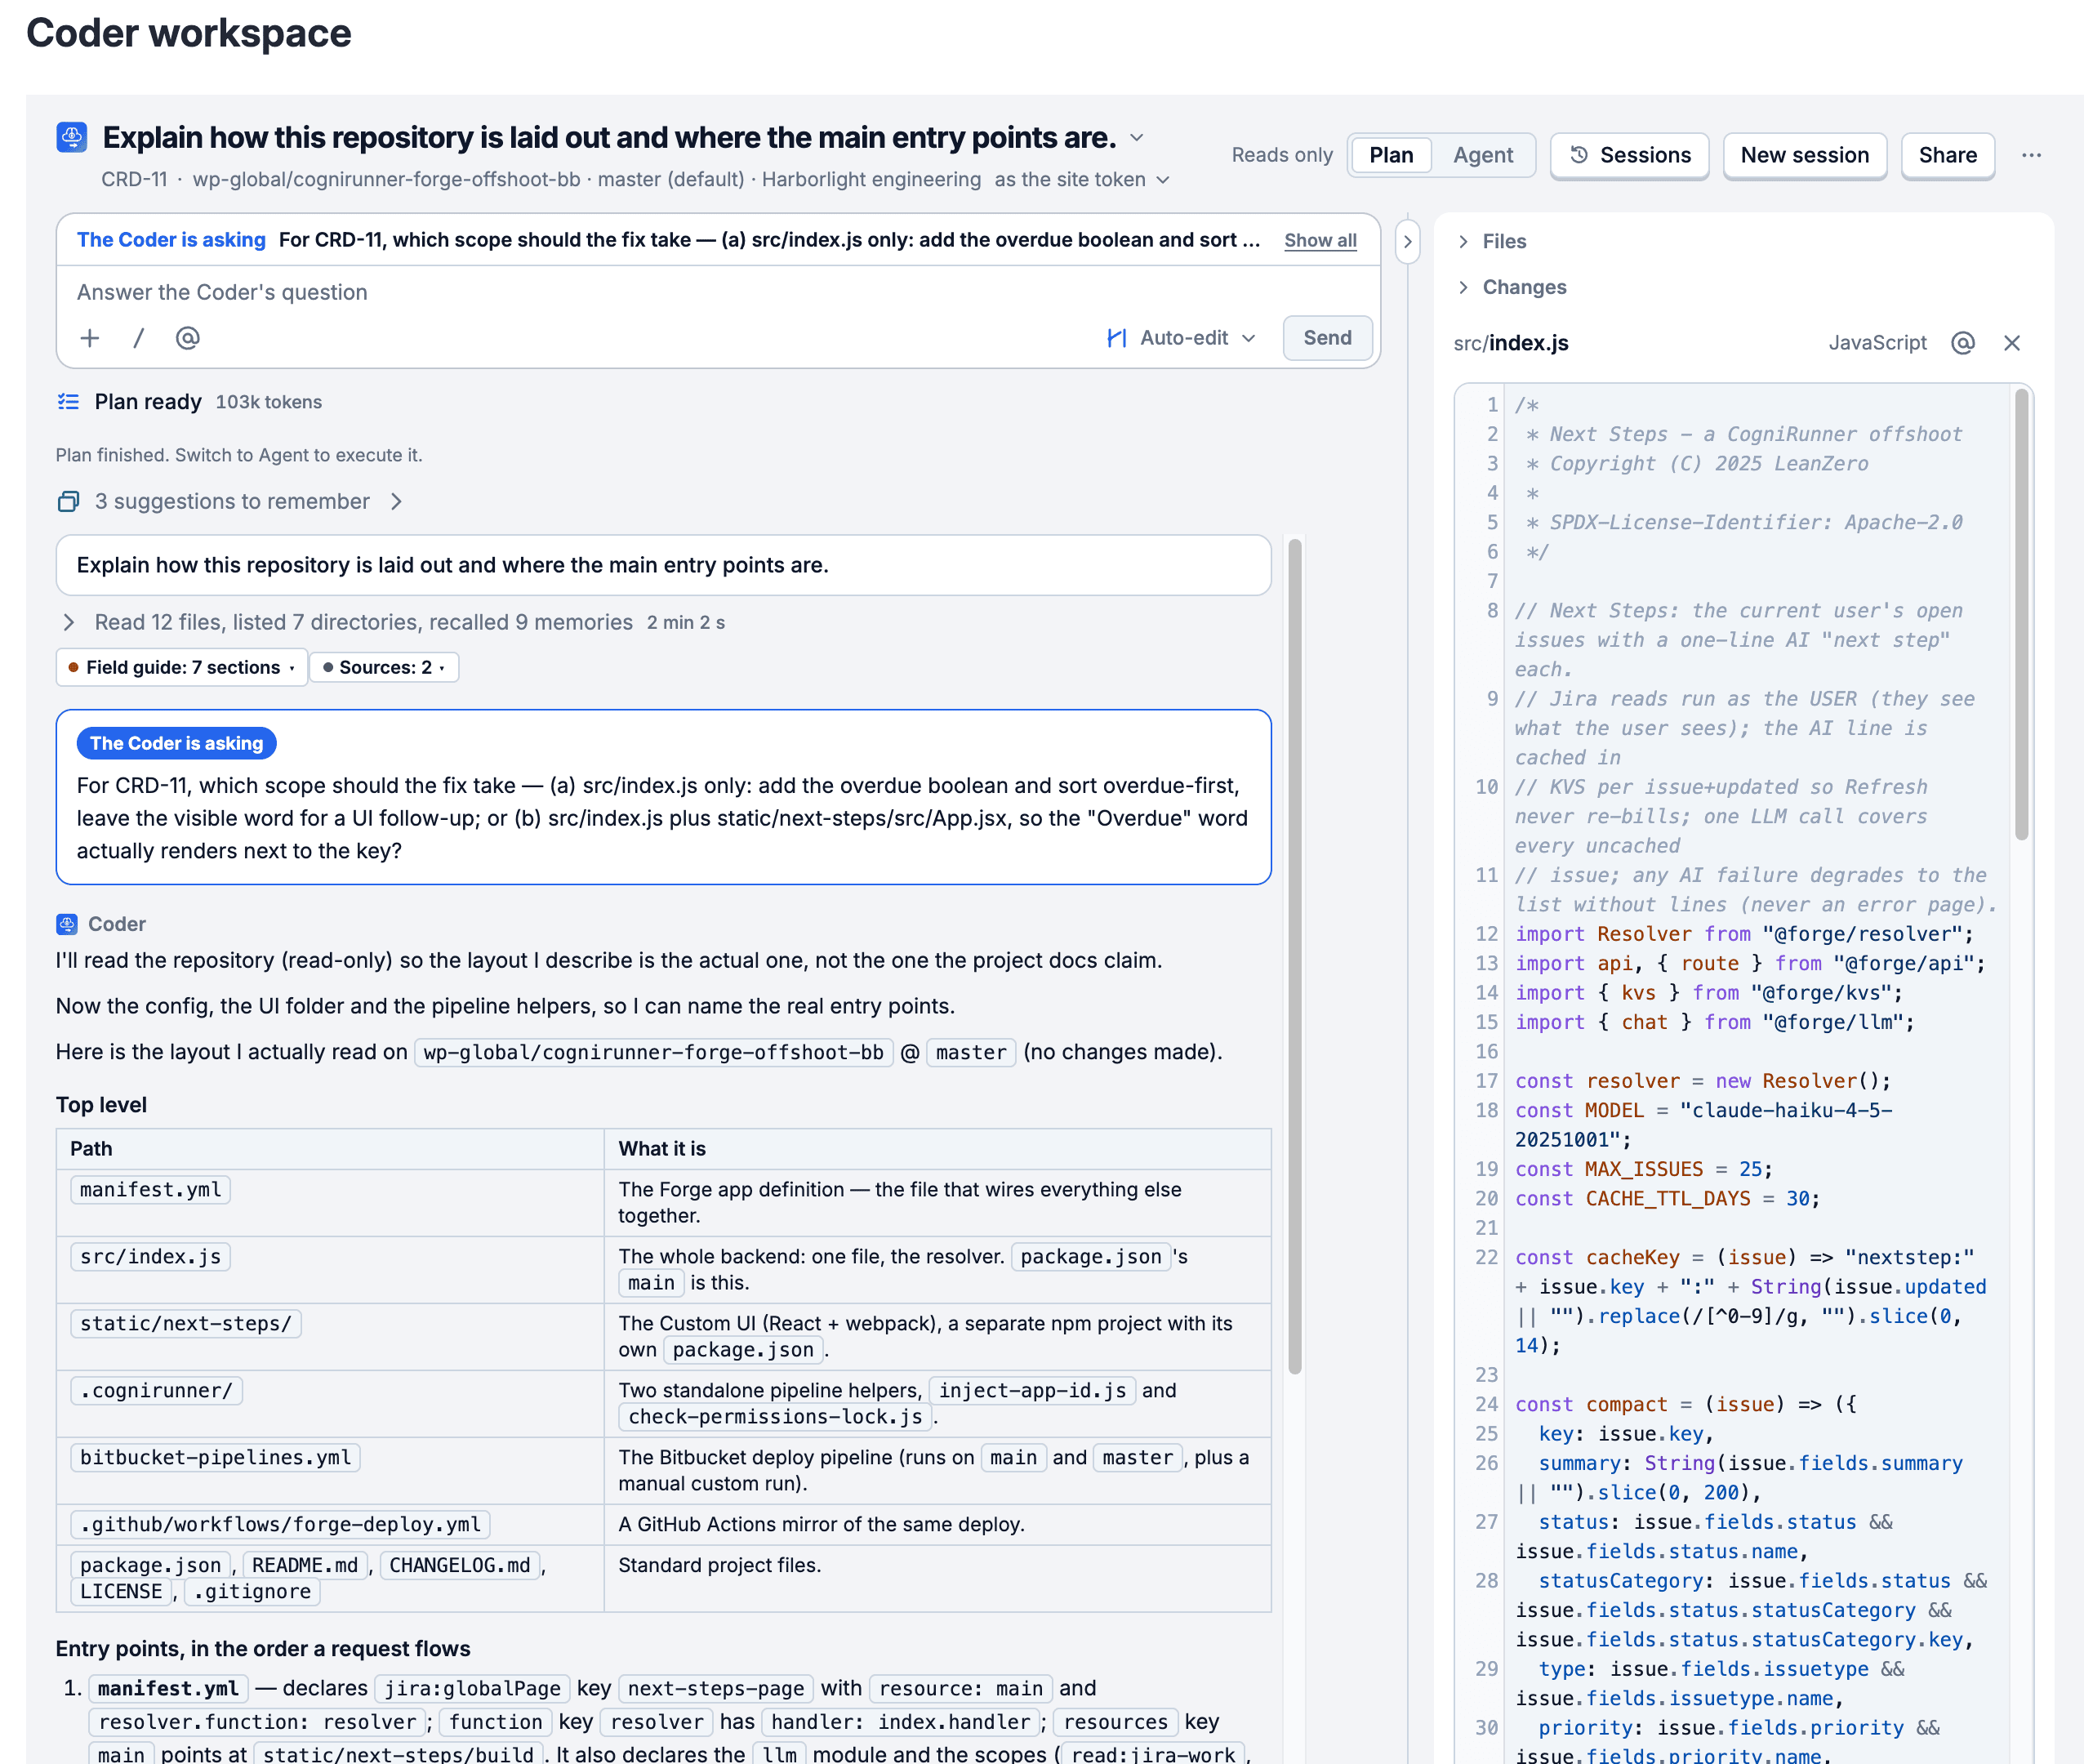
Task: Open the more options ellipsis menu
Action: [x=2031, y=155]
